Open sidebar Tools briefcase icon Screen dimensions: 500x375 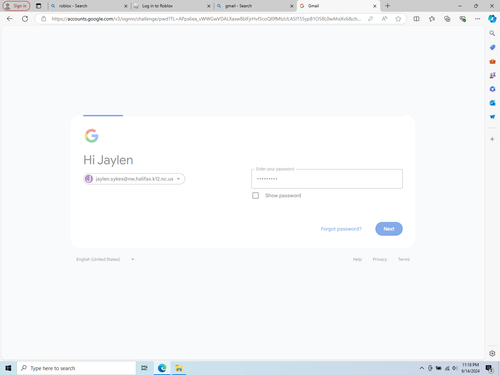point(492,61)
